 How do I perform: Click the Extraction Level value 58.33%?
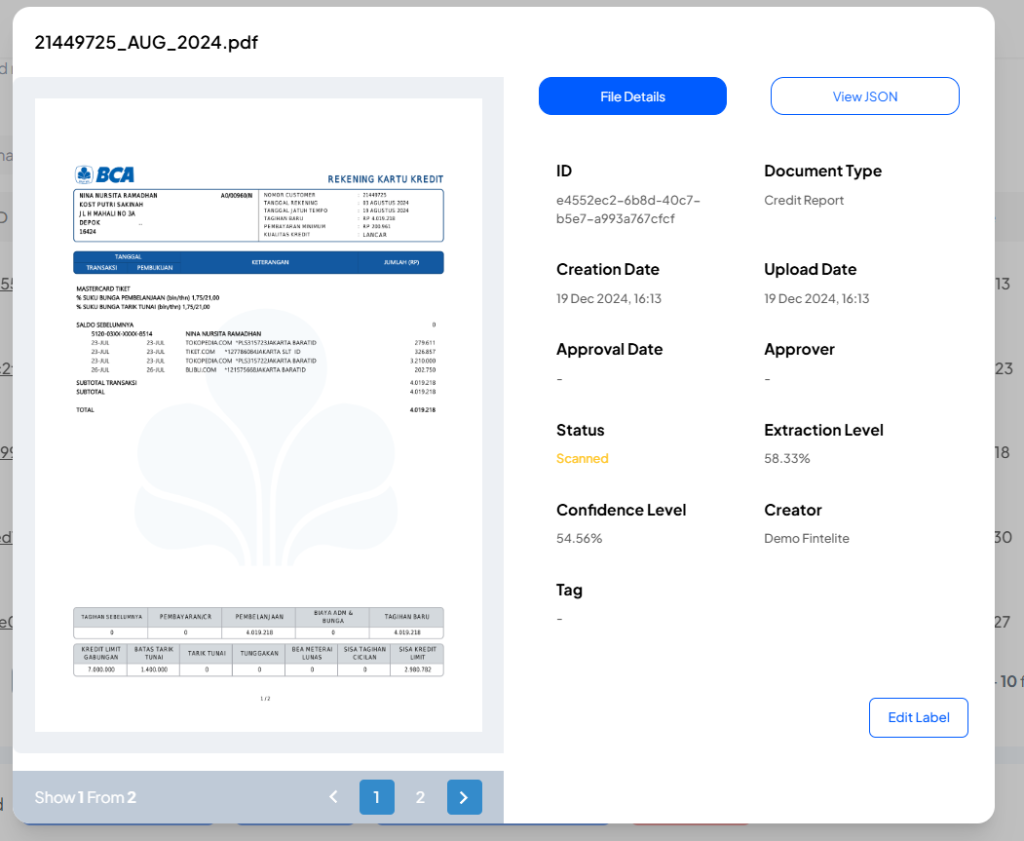786,458
